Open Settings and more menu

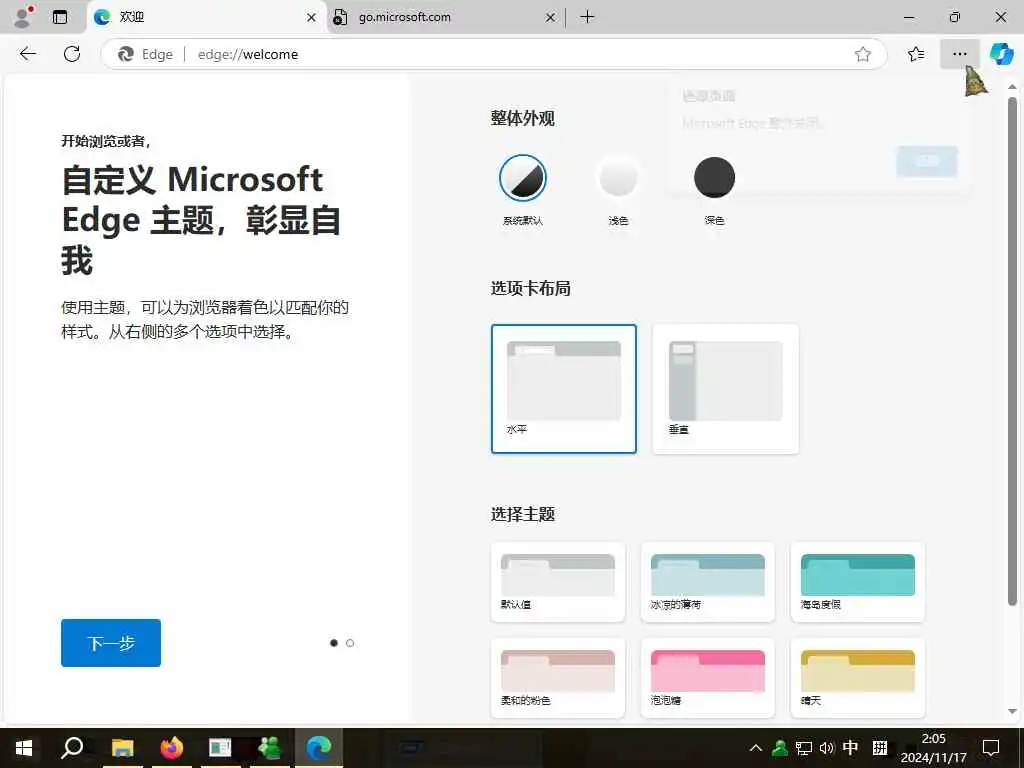click(x=959, y=54)
